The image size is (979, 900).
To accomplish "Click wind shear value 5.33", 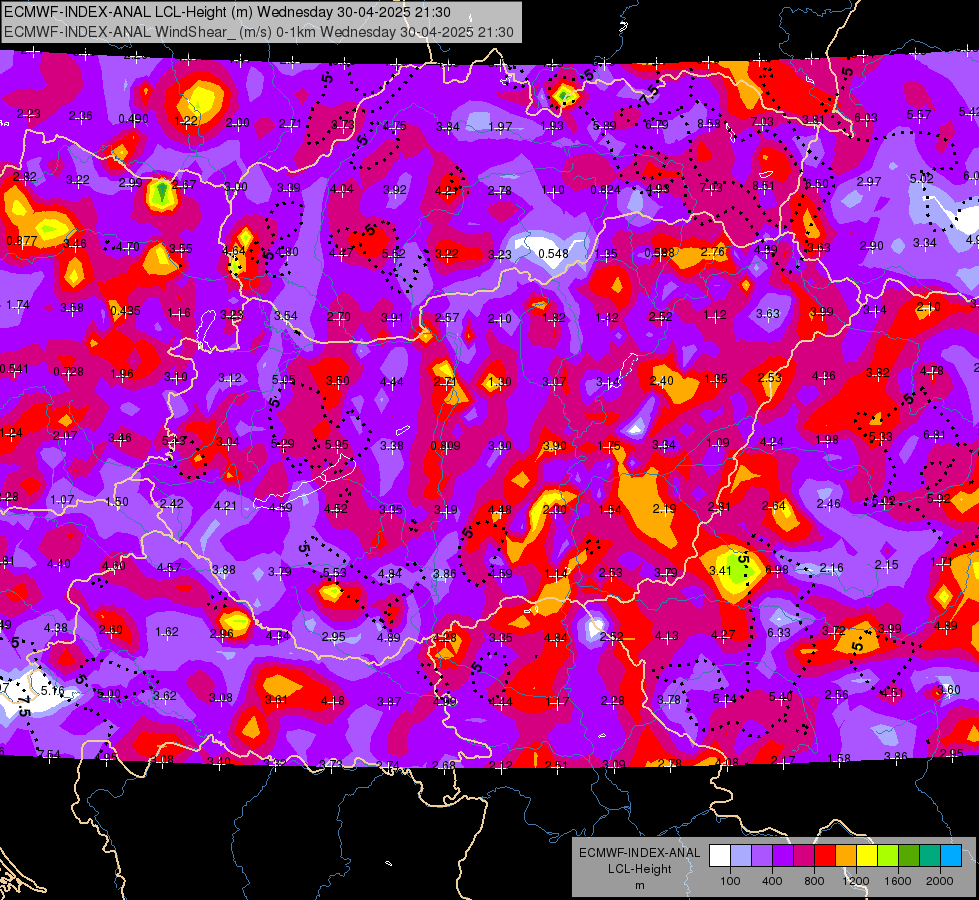I will pyautogui.click(x=881, y=437).
